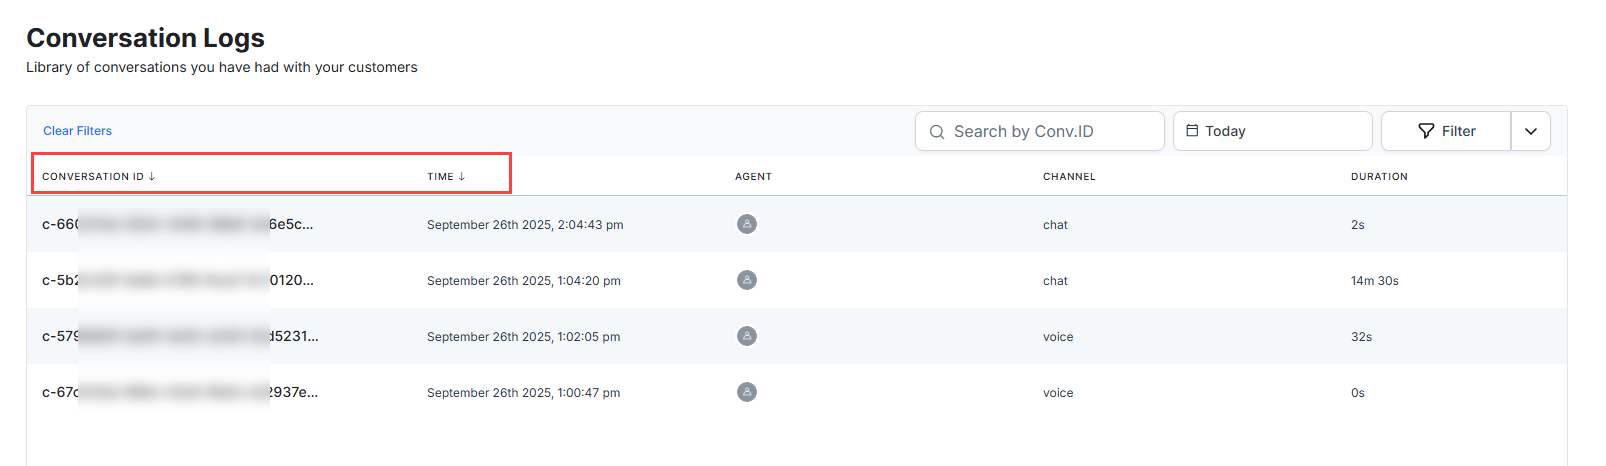Click the search magnifier icon

point(937,132)
